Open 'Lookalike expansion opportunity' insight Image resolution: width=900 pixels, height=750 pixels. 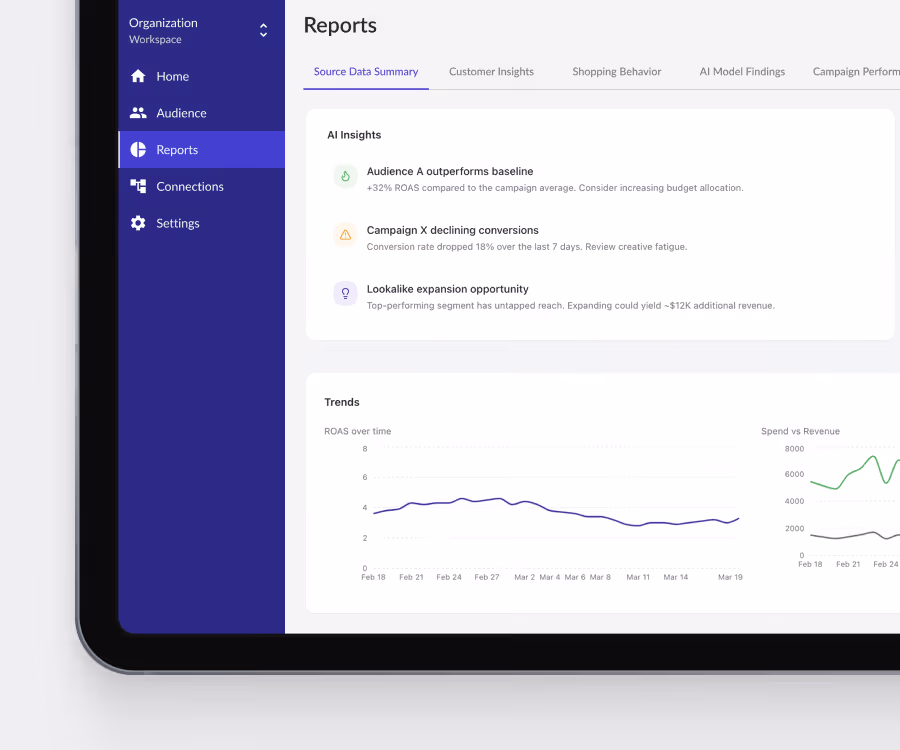447,289
